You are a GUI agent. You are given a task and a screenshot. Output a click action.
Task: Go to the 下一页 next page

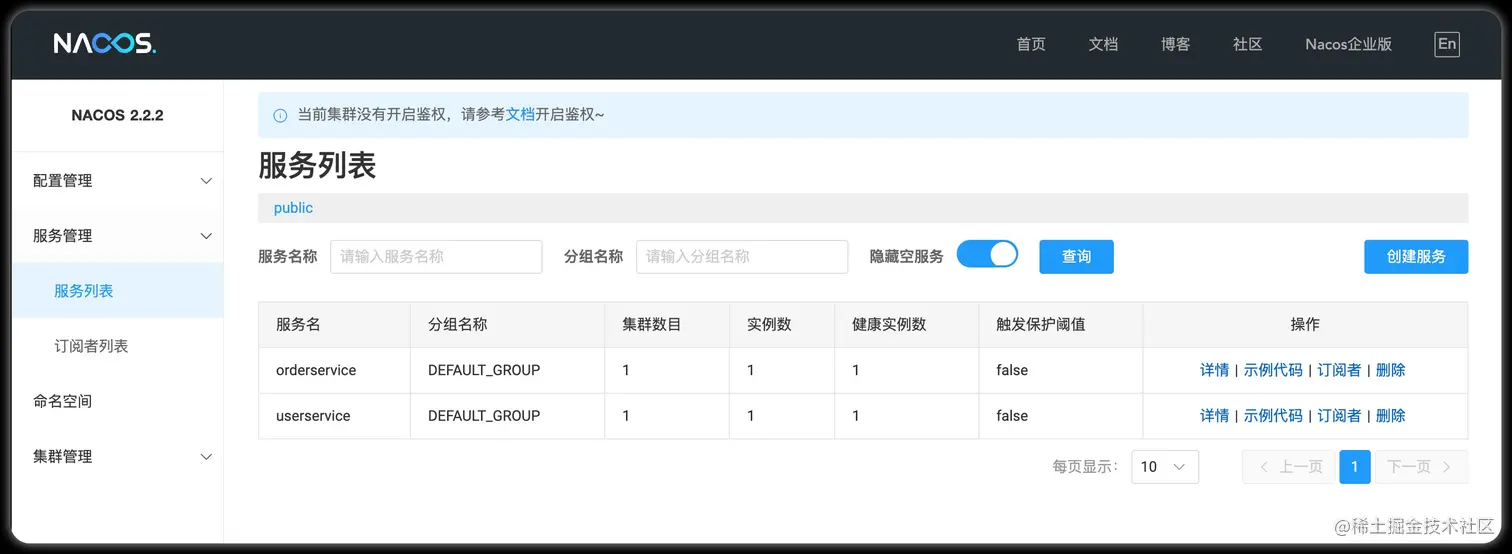[1421, 467]
